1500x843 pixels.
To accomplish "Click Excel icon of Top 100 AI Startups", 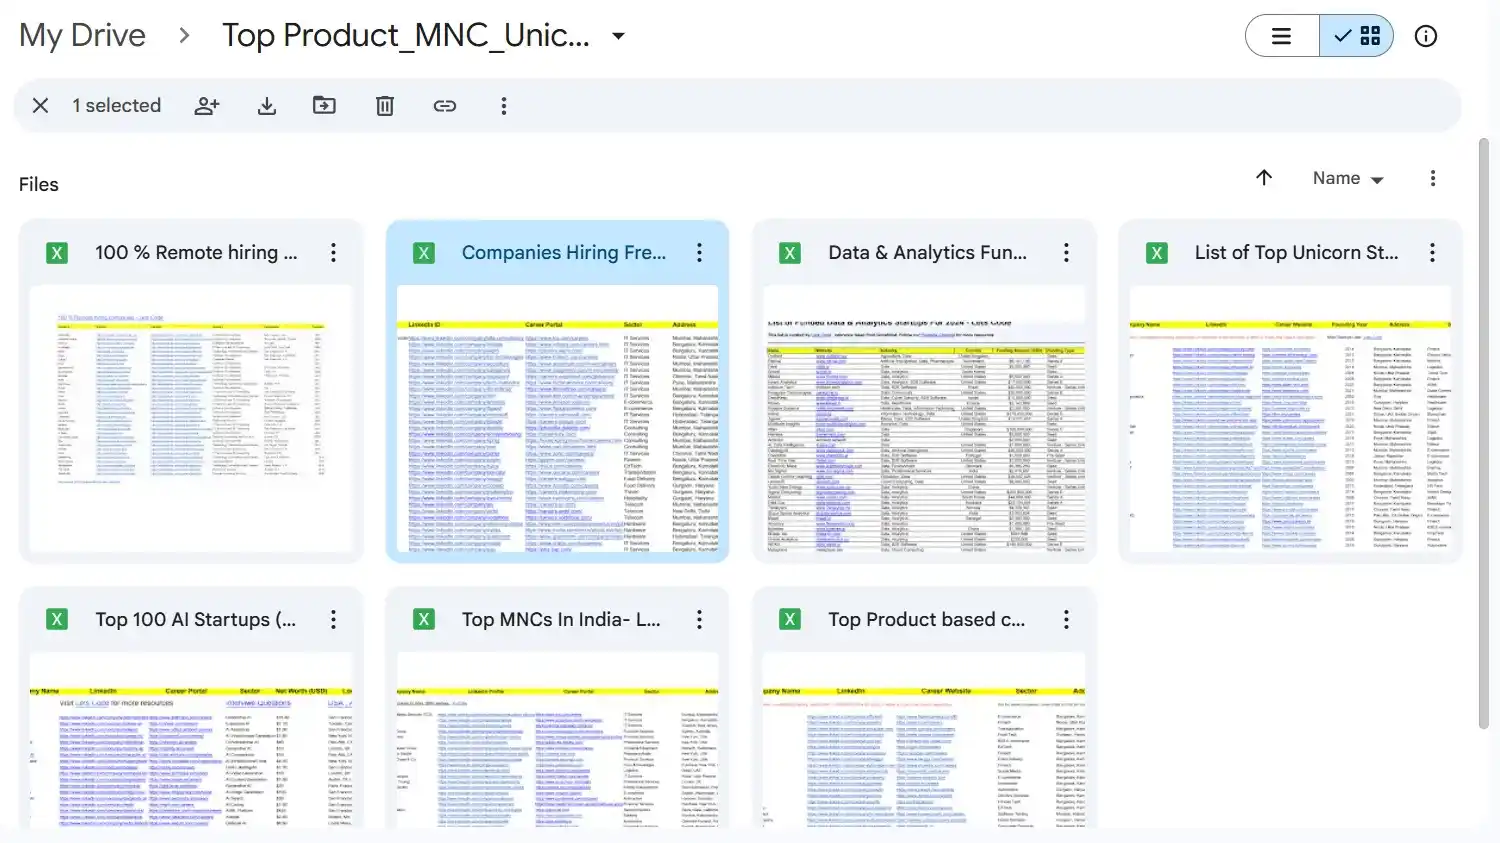I will (57, 620).
